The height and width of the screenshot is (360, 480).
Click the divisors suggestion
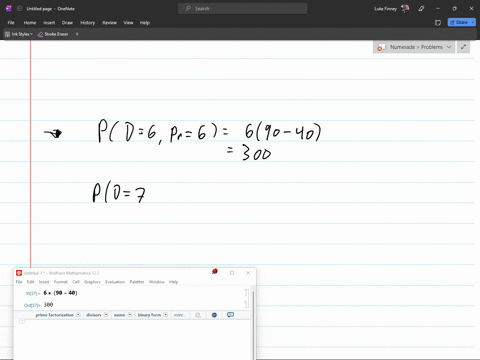94,315
